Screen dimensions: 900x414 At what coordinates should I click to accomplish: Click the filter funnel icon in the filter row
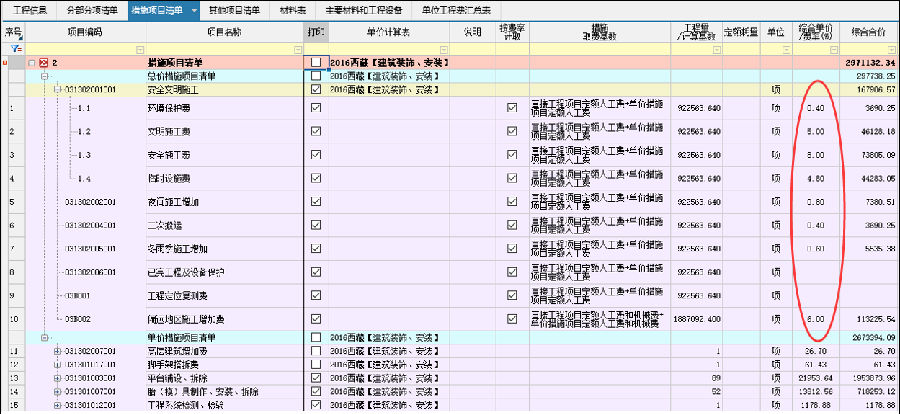point(16,48)
